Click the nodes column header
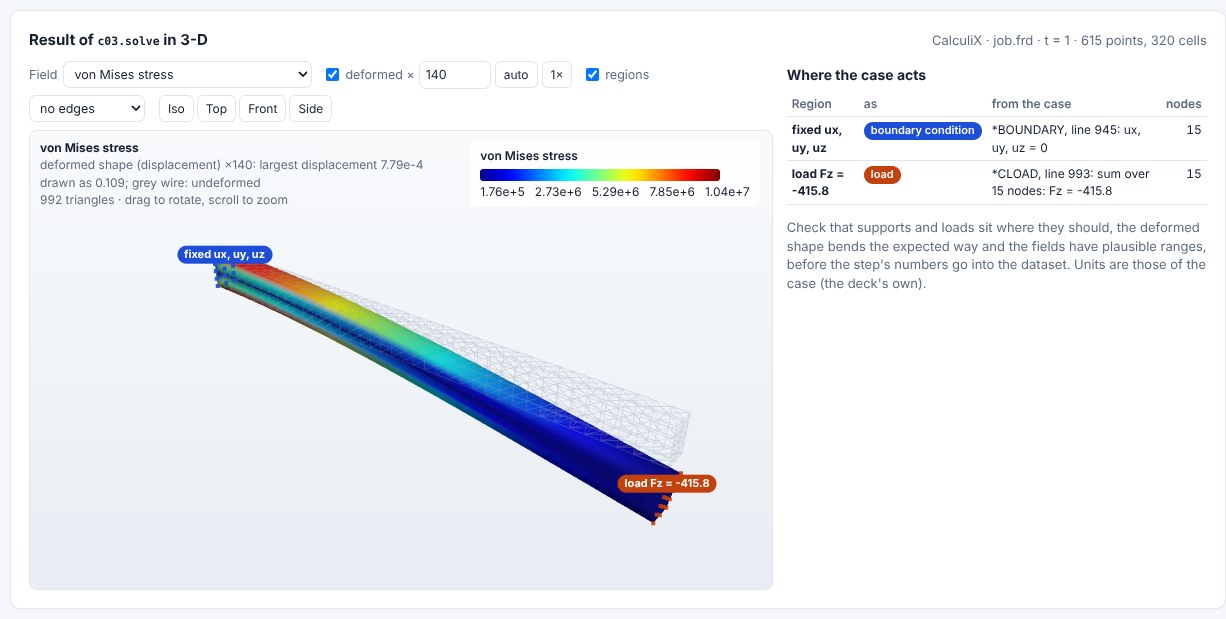Image resolution: width=1226 pixels, height=619 pixels. coord(1184,104)
